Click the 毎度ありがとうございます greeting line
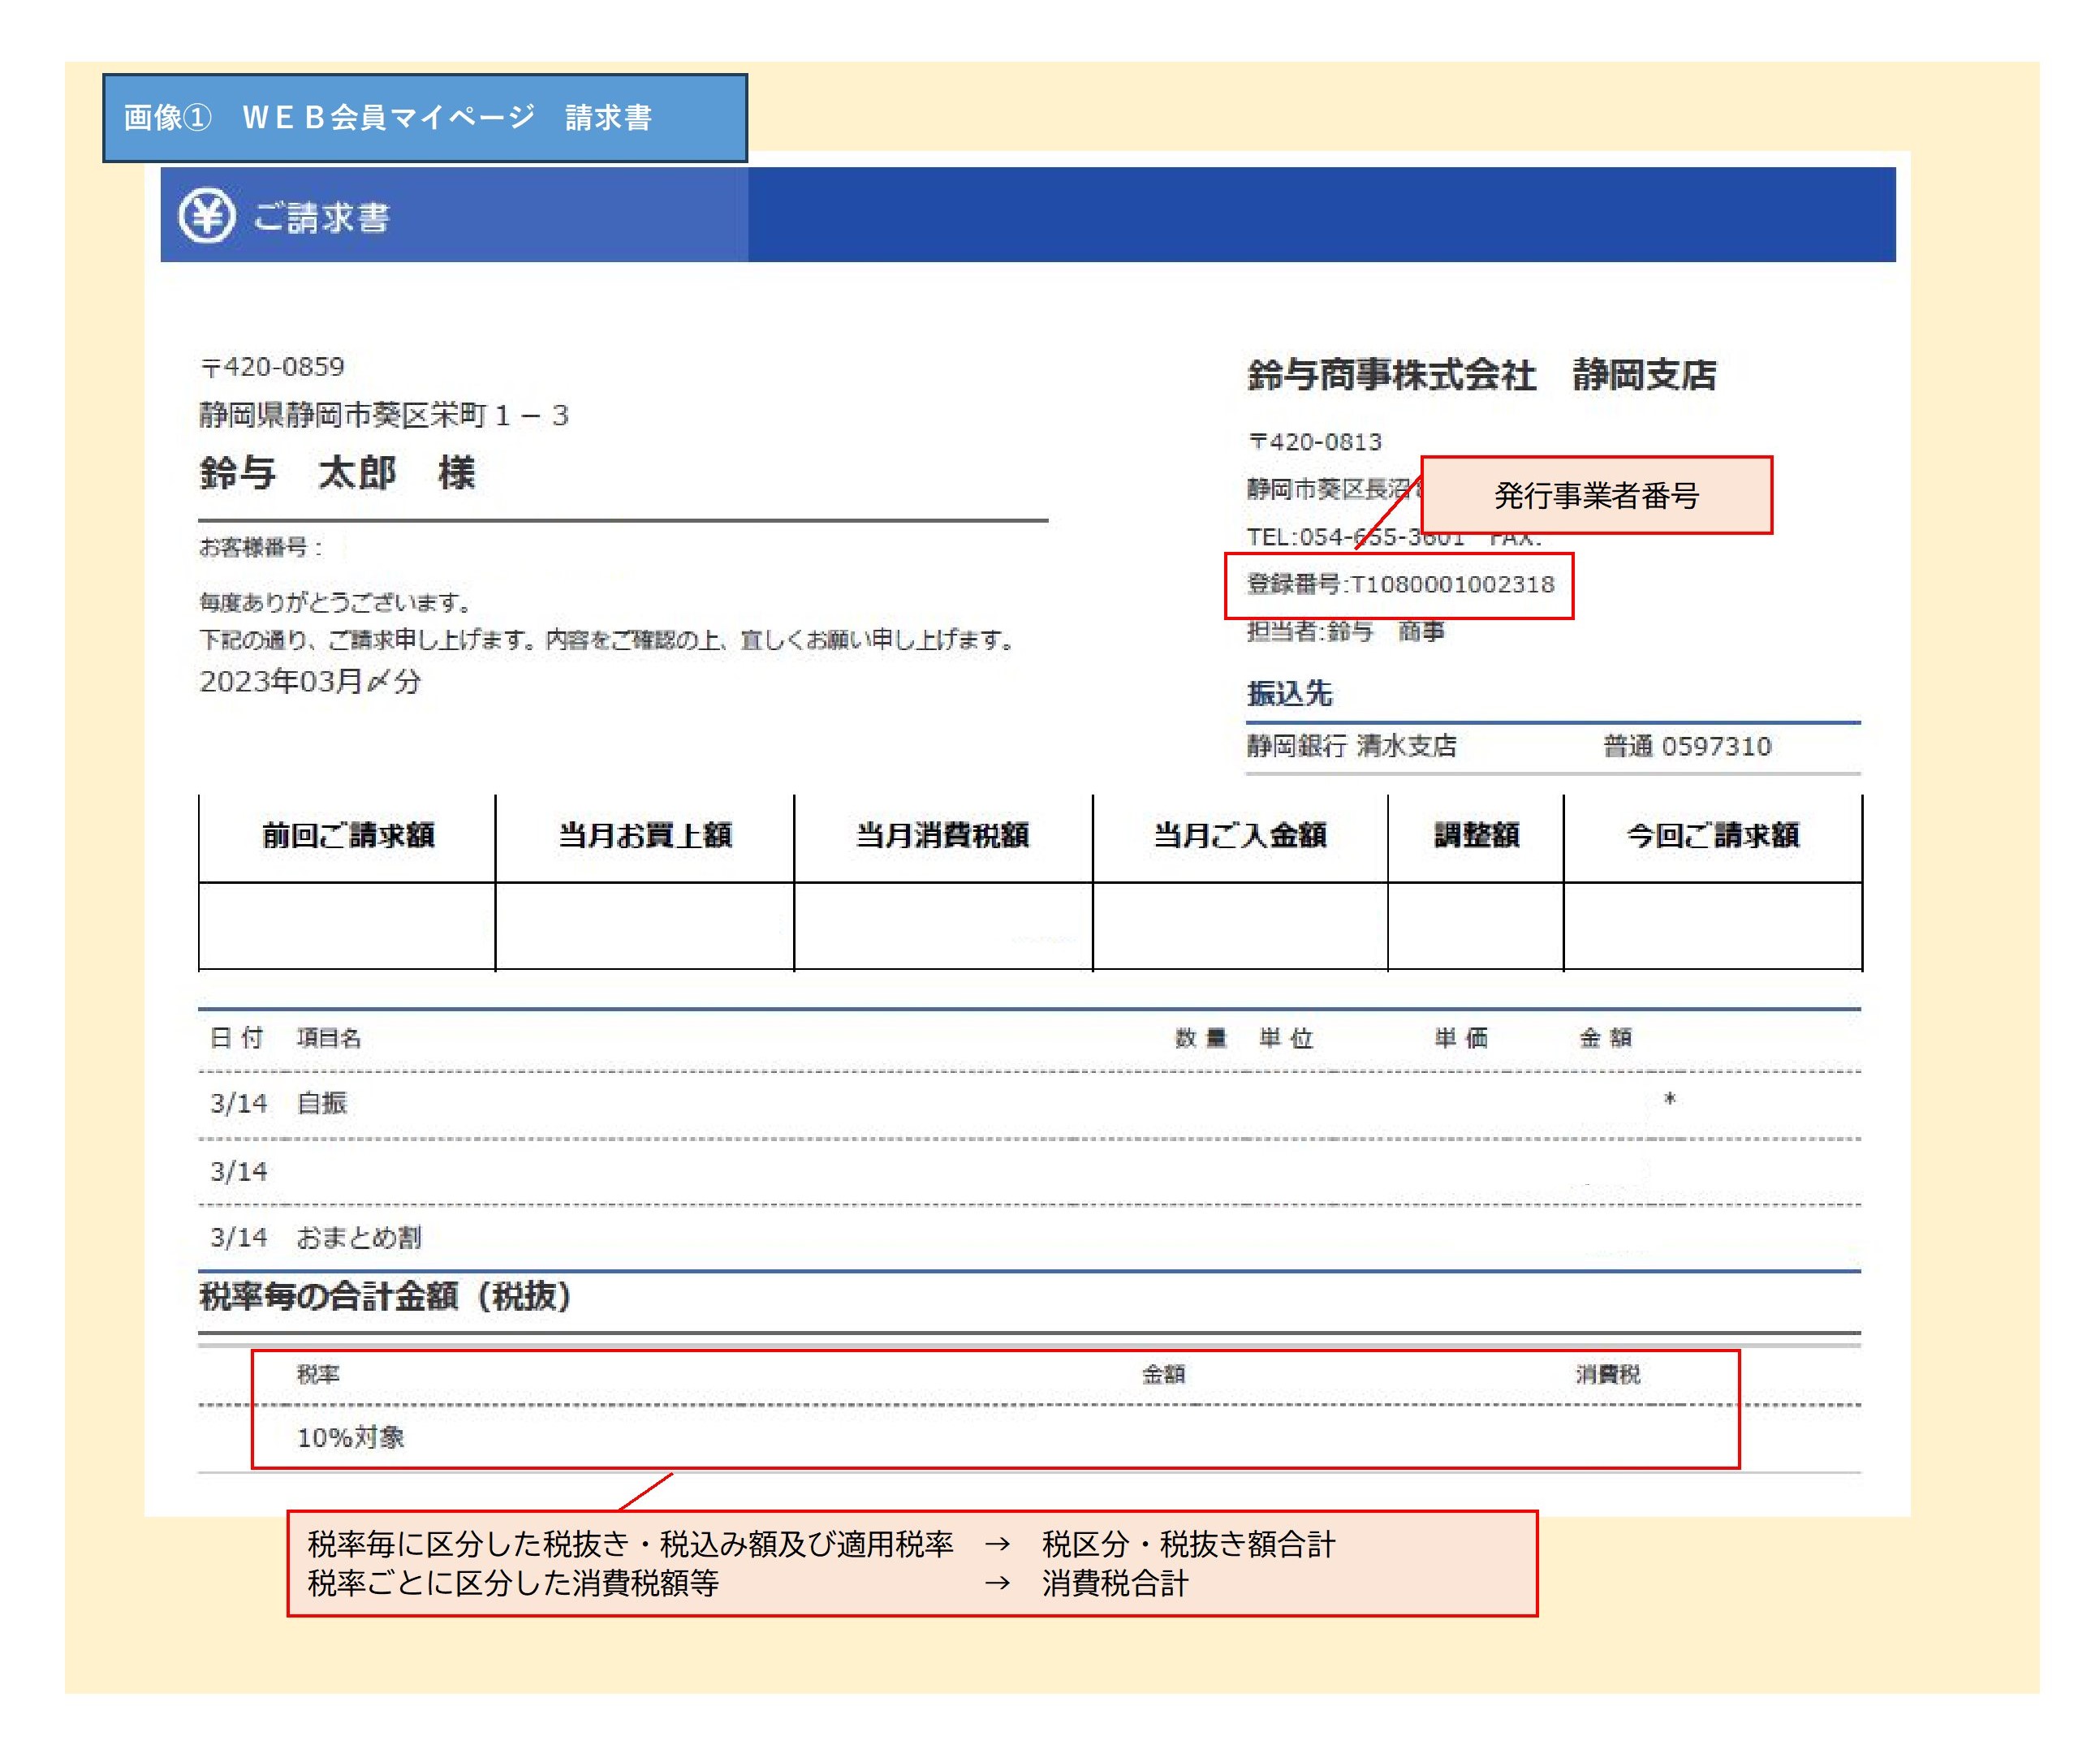The height and width of the screenshot is (1749, 2100). (335, 602)
